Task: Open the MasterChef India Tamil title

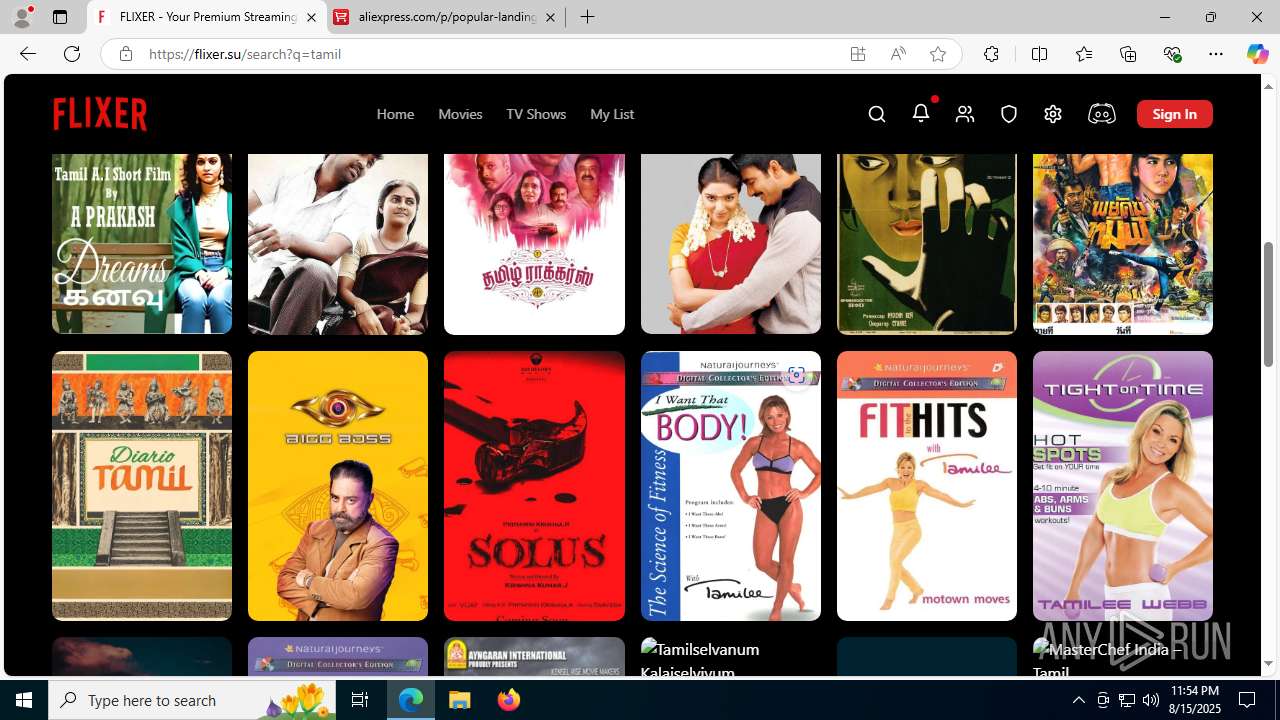Action: [1123, 657]
